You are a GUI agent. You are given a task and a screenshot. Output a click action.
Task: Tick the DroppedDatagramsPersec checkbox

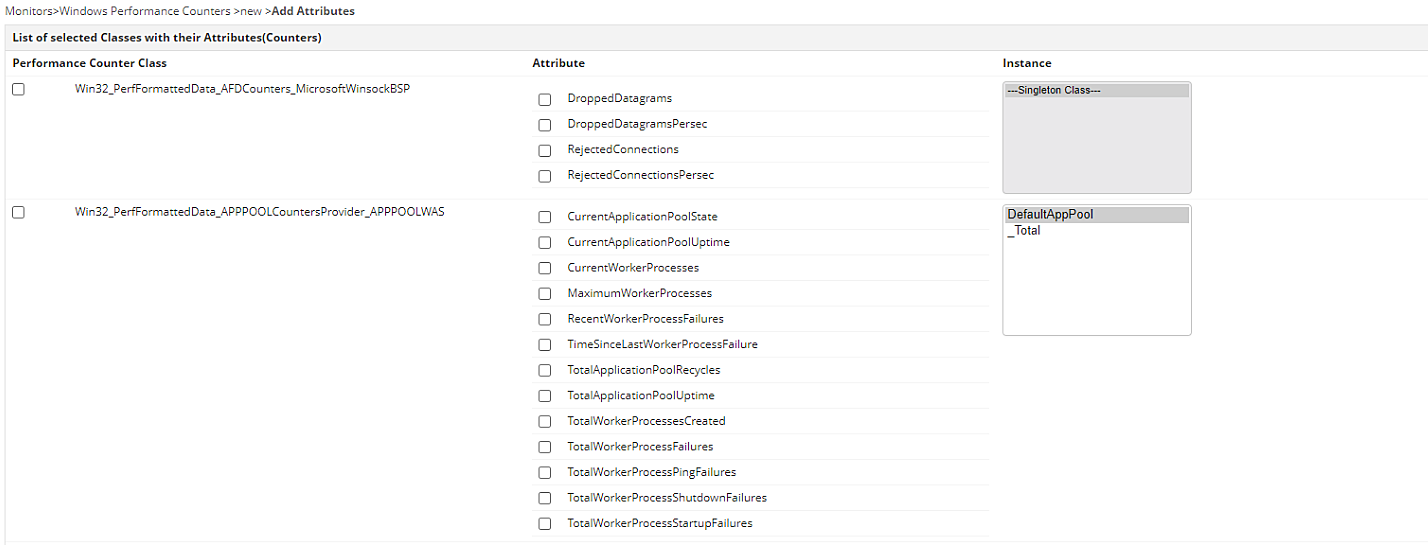click(x=545, y=125)
